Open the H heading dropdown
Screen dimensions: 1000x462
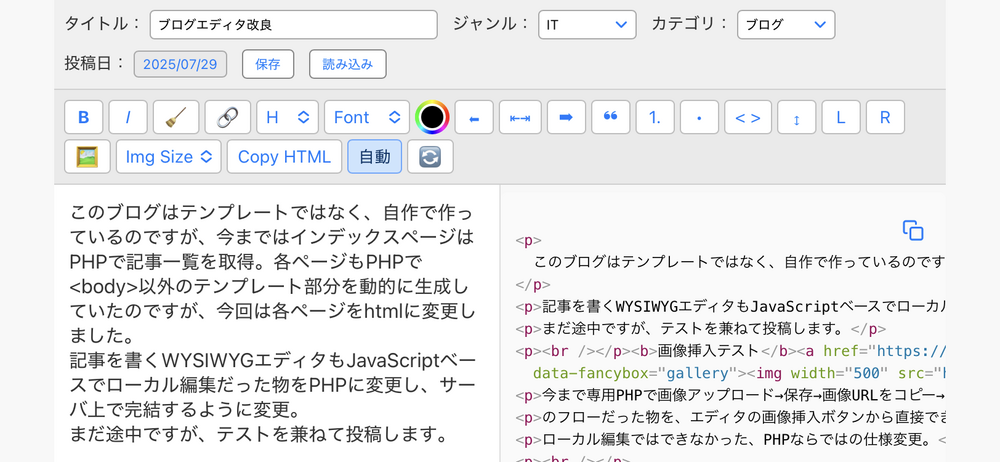287,117
